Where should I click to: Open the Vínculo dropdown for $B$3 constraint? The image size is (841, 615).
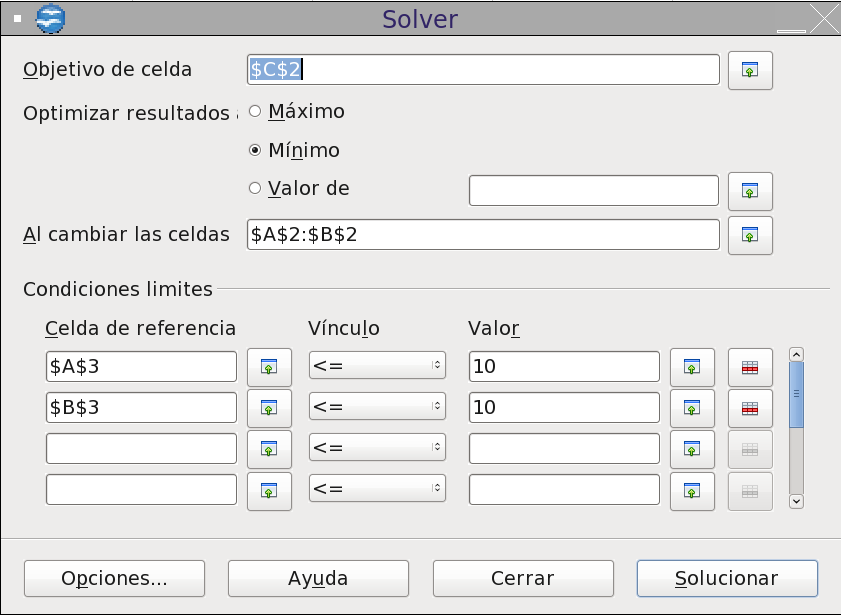coord(377,408)
